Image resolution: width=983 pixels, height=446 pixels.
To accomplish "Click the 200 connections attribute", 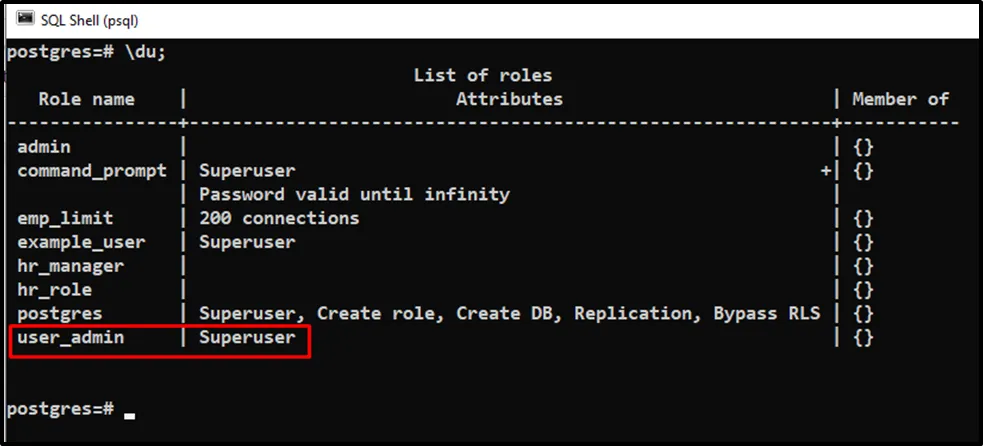I will click(279, 218).
